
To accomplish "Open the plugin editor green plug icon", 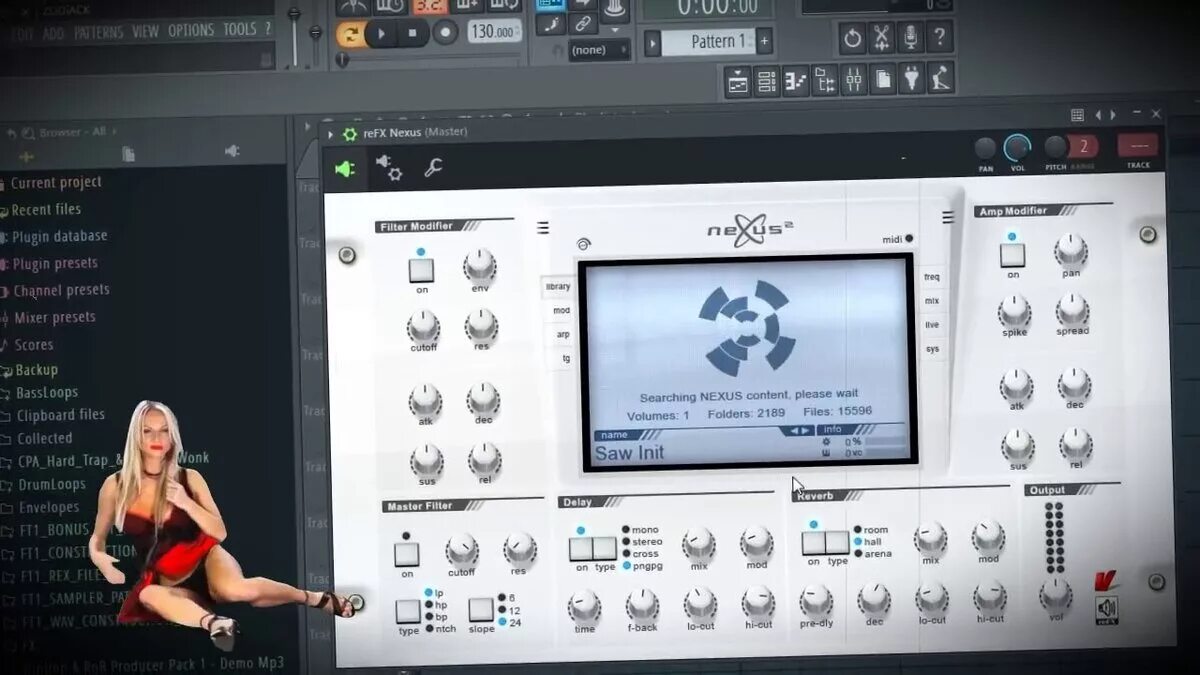I will click(x=345, y=169).
